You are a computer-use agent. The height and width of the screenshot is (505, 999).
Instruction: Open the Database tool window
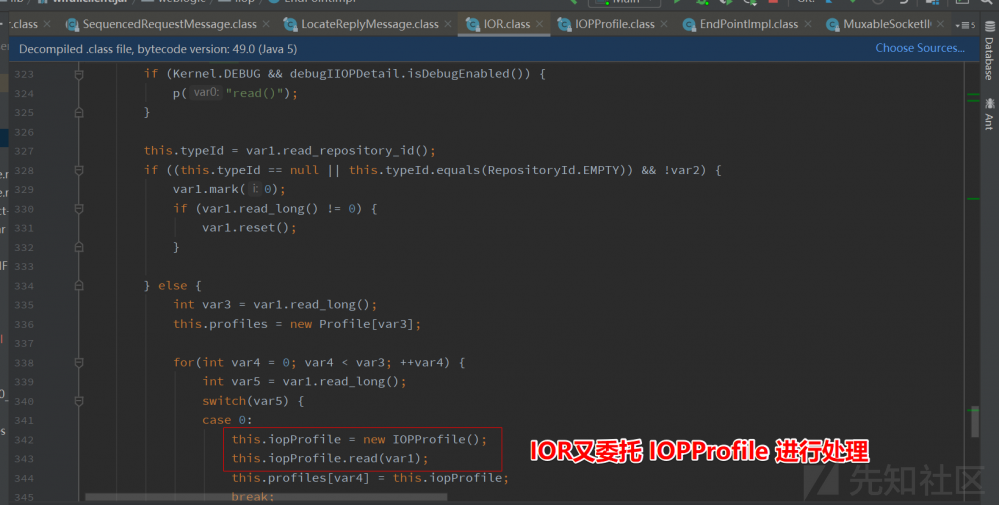pyautogui.click(x=989, y=51)
